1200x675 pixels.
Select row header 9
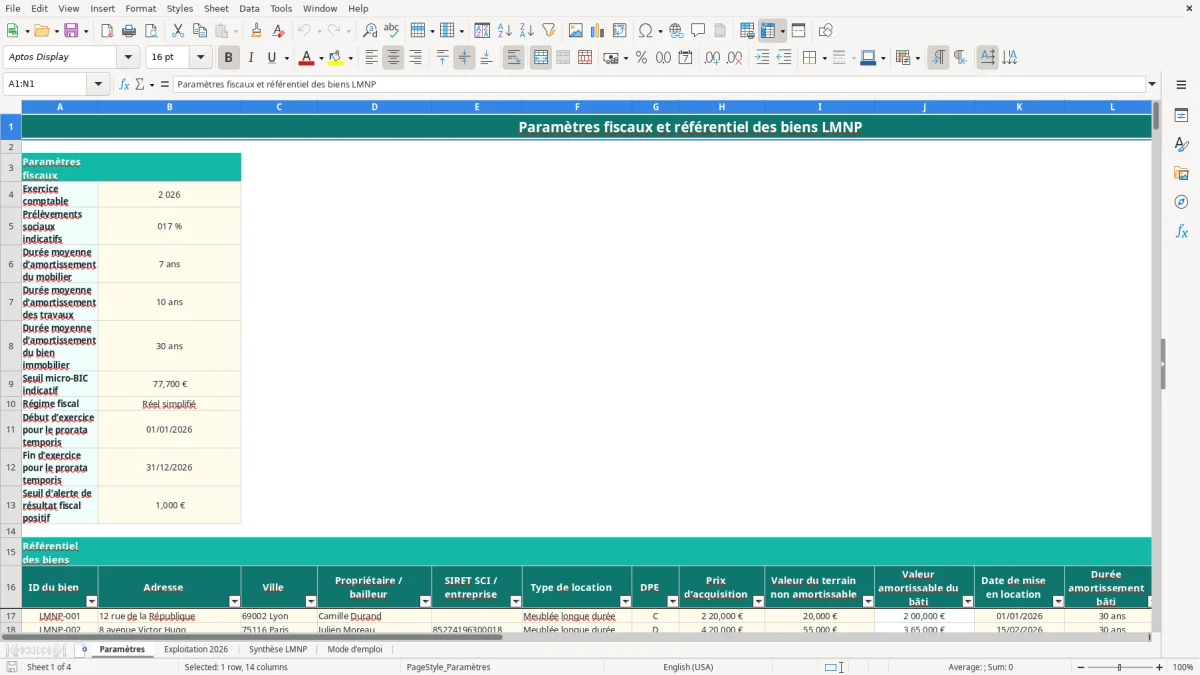(x=11, y=384)
